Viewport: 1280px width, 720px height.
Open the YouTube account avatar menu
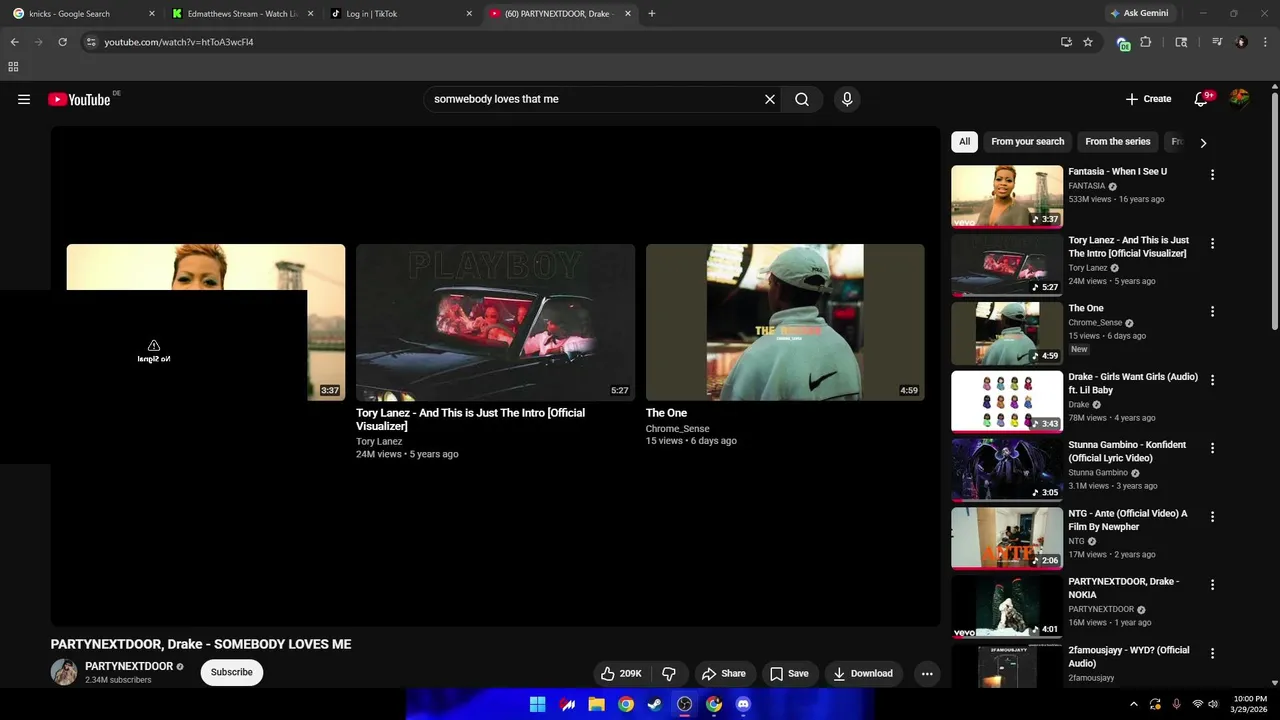(x=1240, y=98)
